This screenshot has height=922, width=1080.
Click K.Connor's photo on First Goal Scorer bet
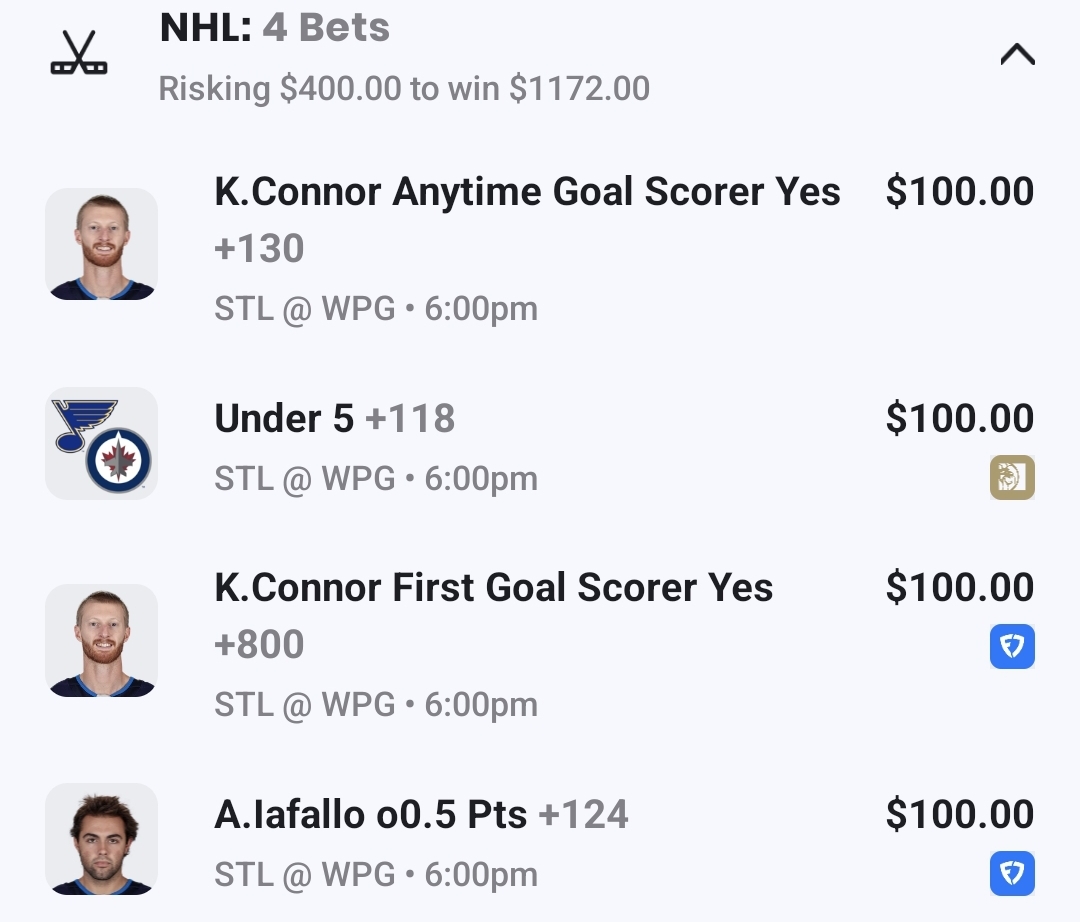click(x=101, y=641)
